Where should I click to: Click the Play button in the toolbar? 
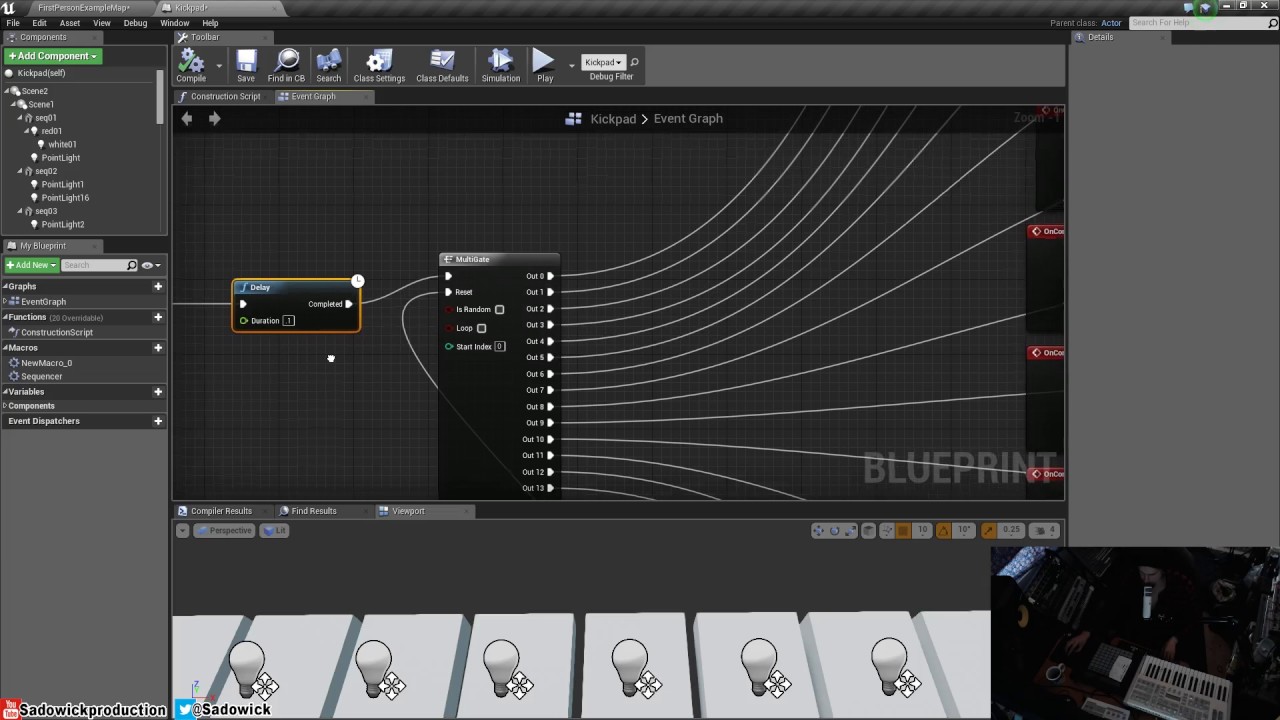point(544,63)
